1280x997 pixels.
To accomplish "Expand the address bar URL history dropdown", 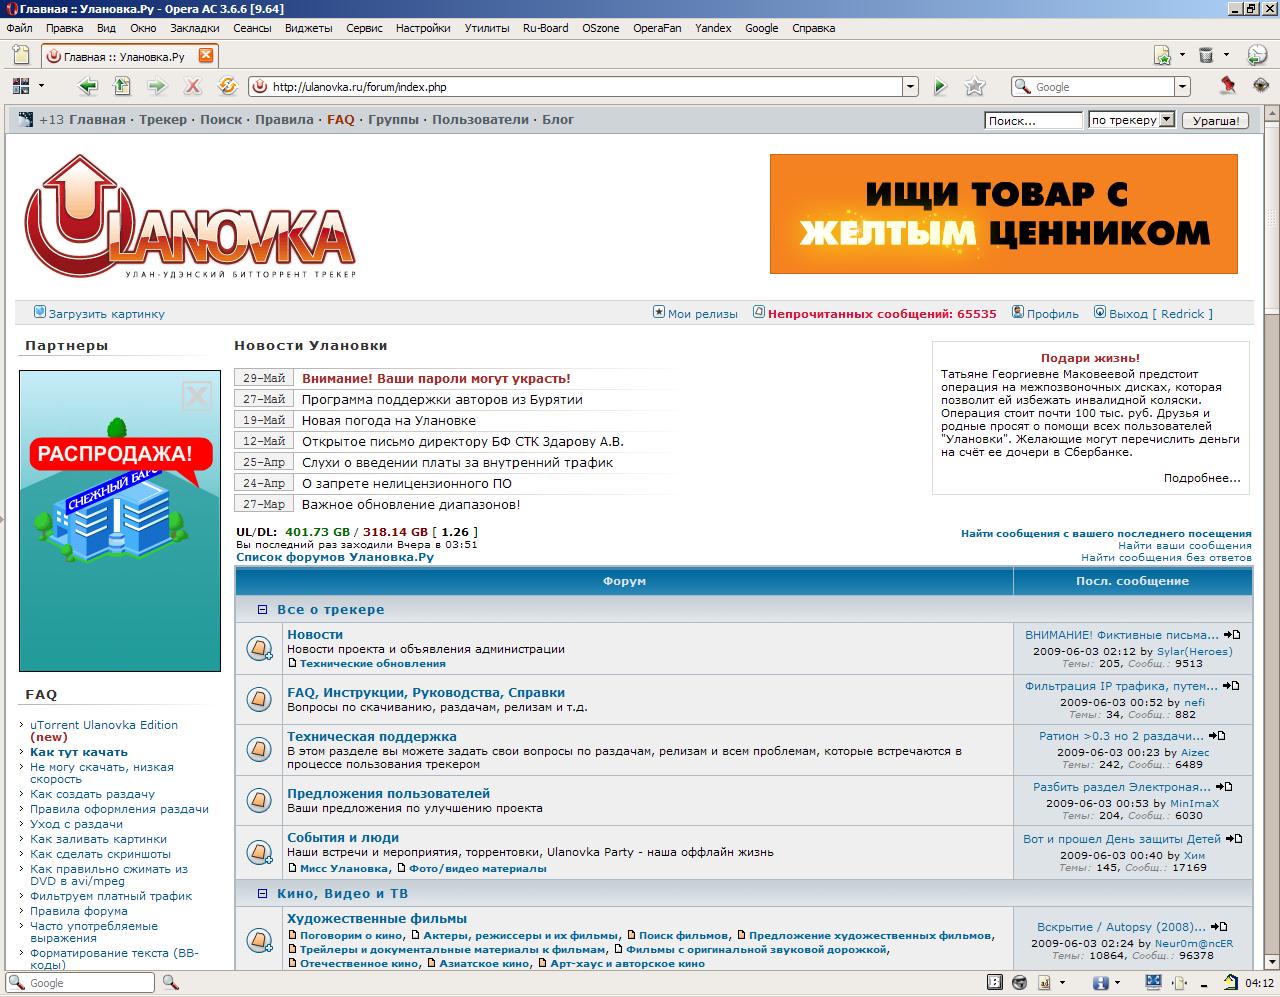I will [910, 87].
